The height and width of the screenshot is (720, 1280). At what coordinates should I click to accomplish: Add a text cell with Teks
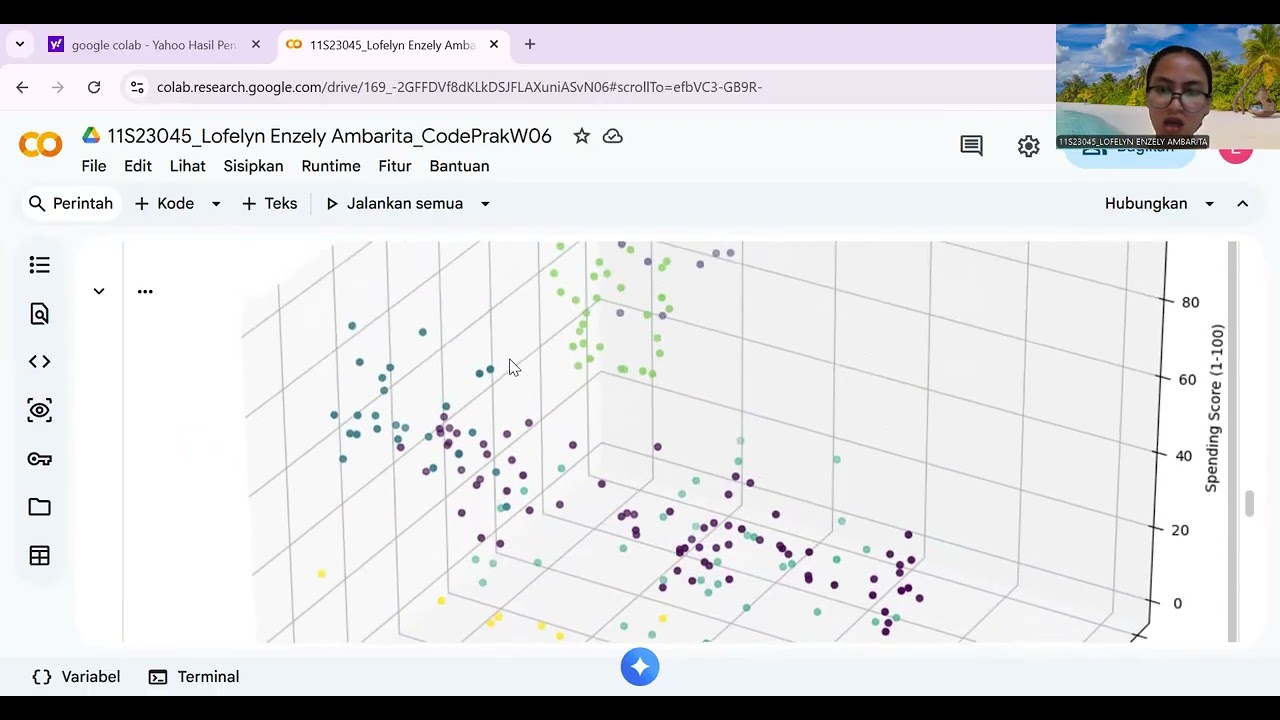[269, 204]
